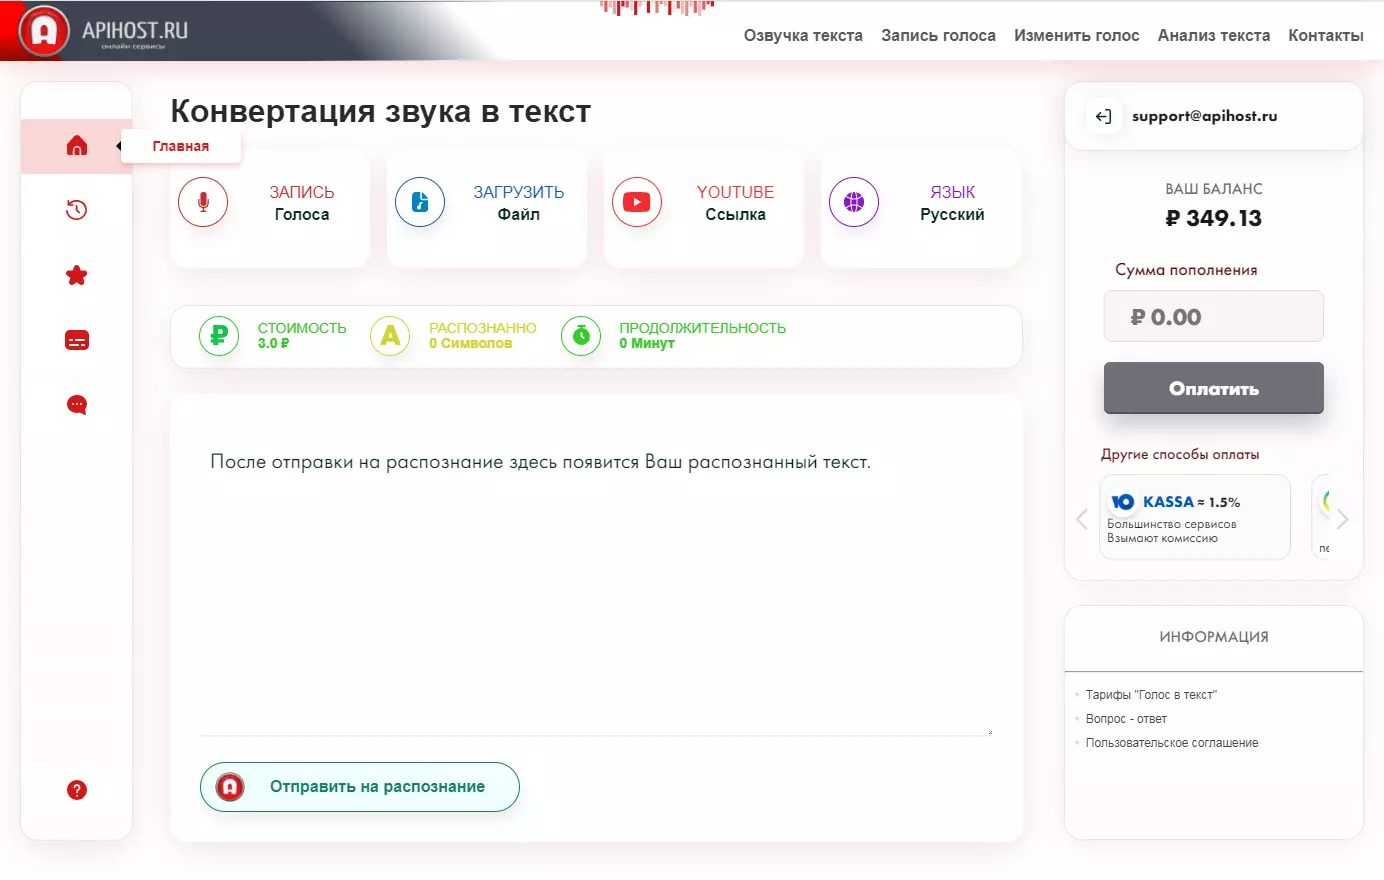Click the ИНФОРМАЦИЯ panel heading
Image resolution: width=1384 pixels, height=880 pixels.
(x=1214, y=637)
